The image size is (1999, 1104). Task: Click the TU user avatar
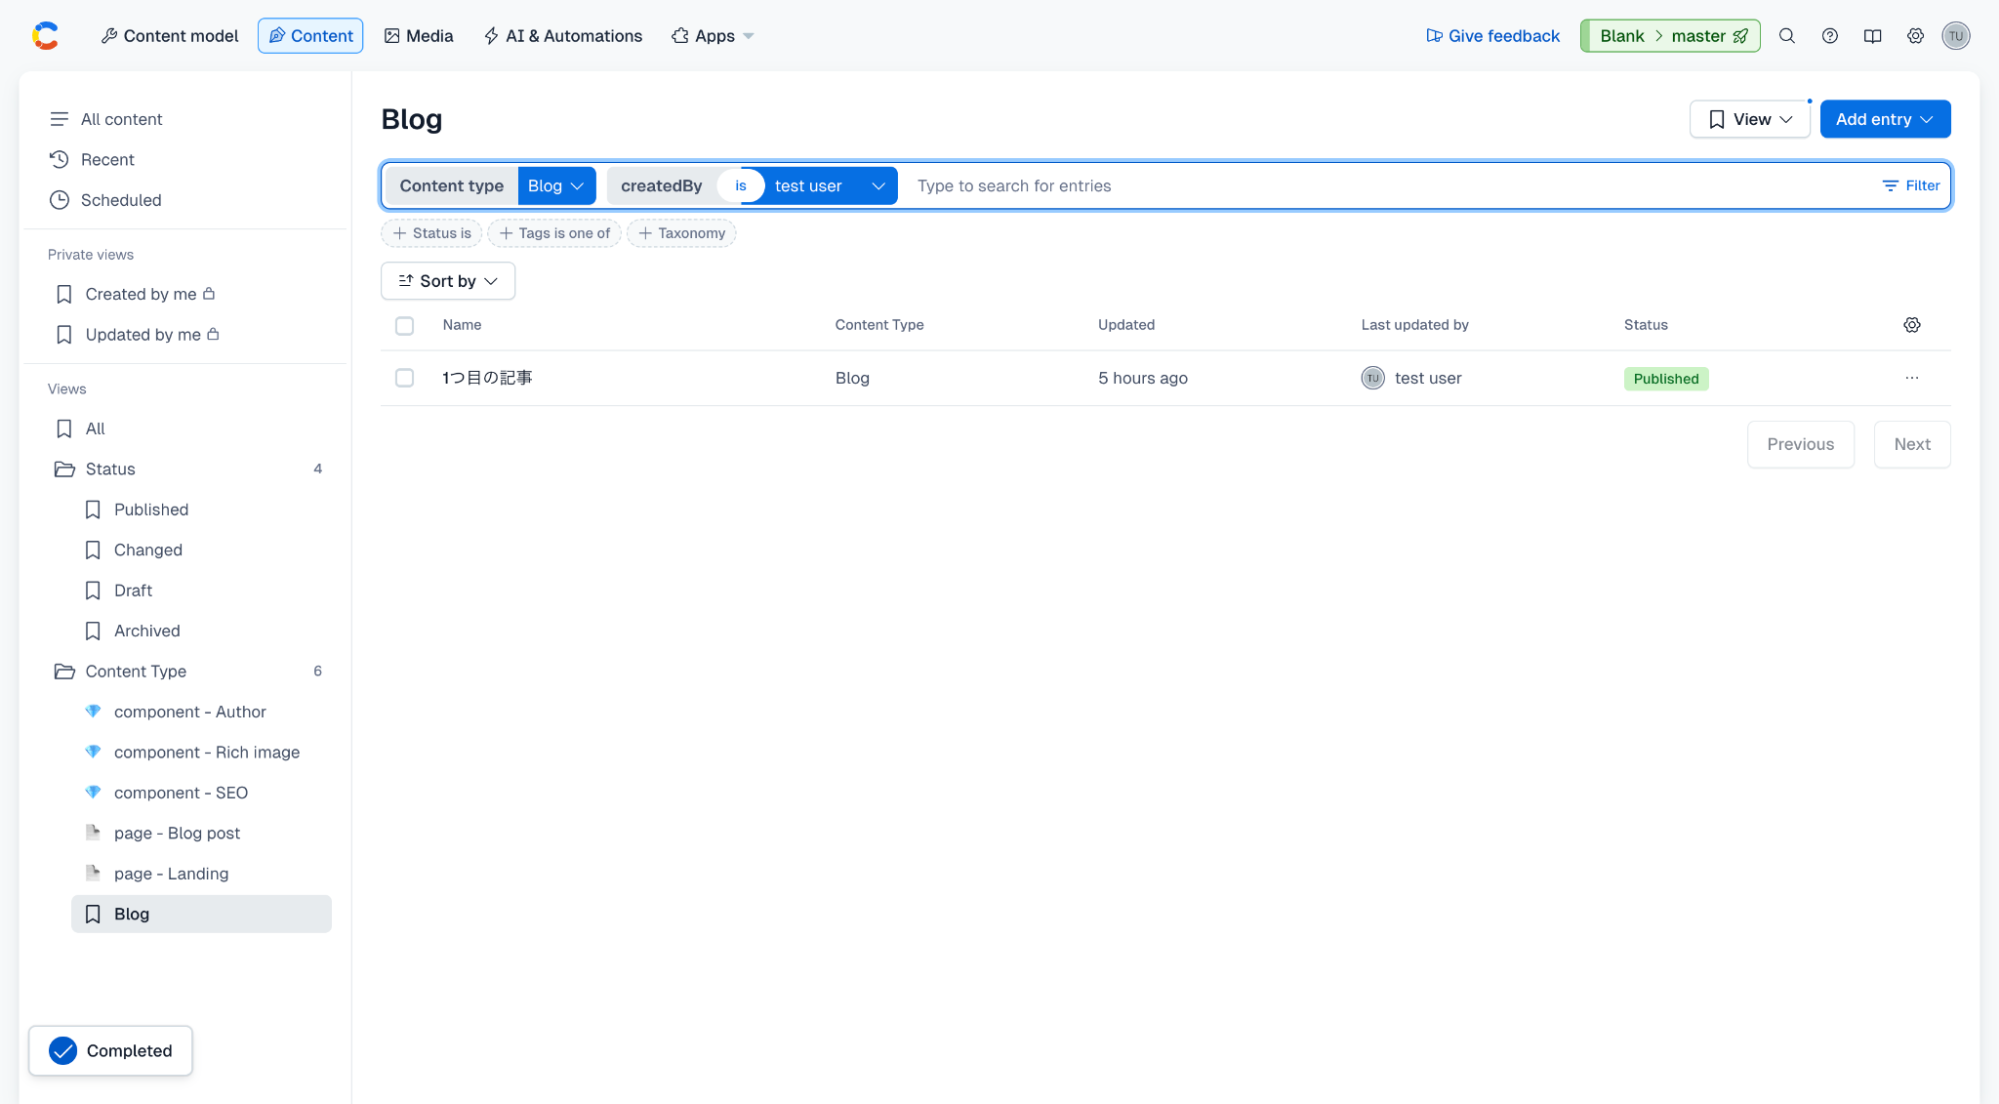point(1955,36)
